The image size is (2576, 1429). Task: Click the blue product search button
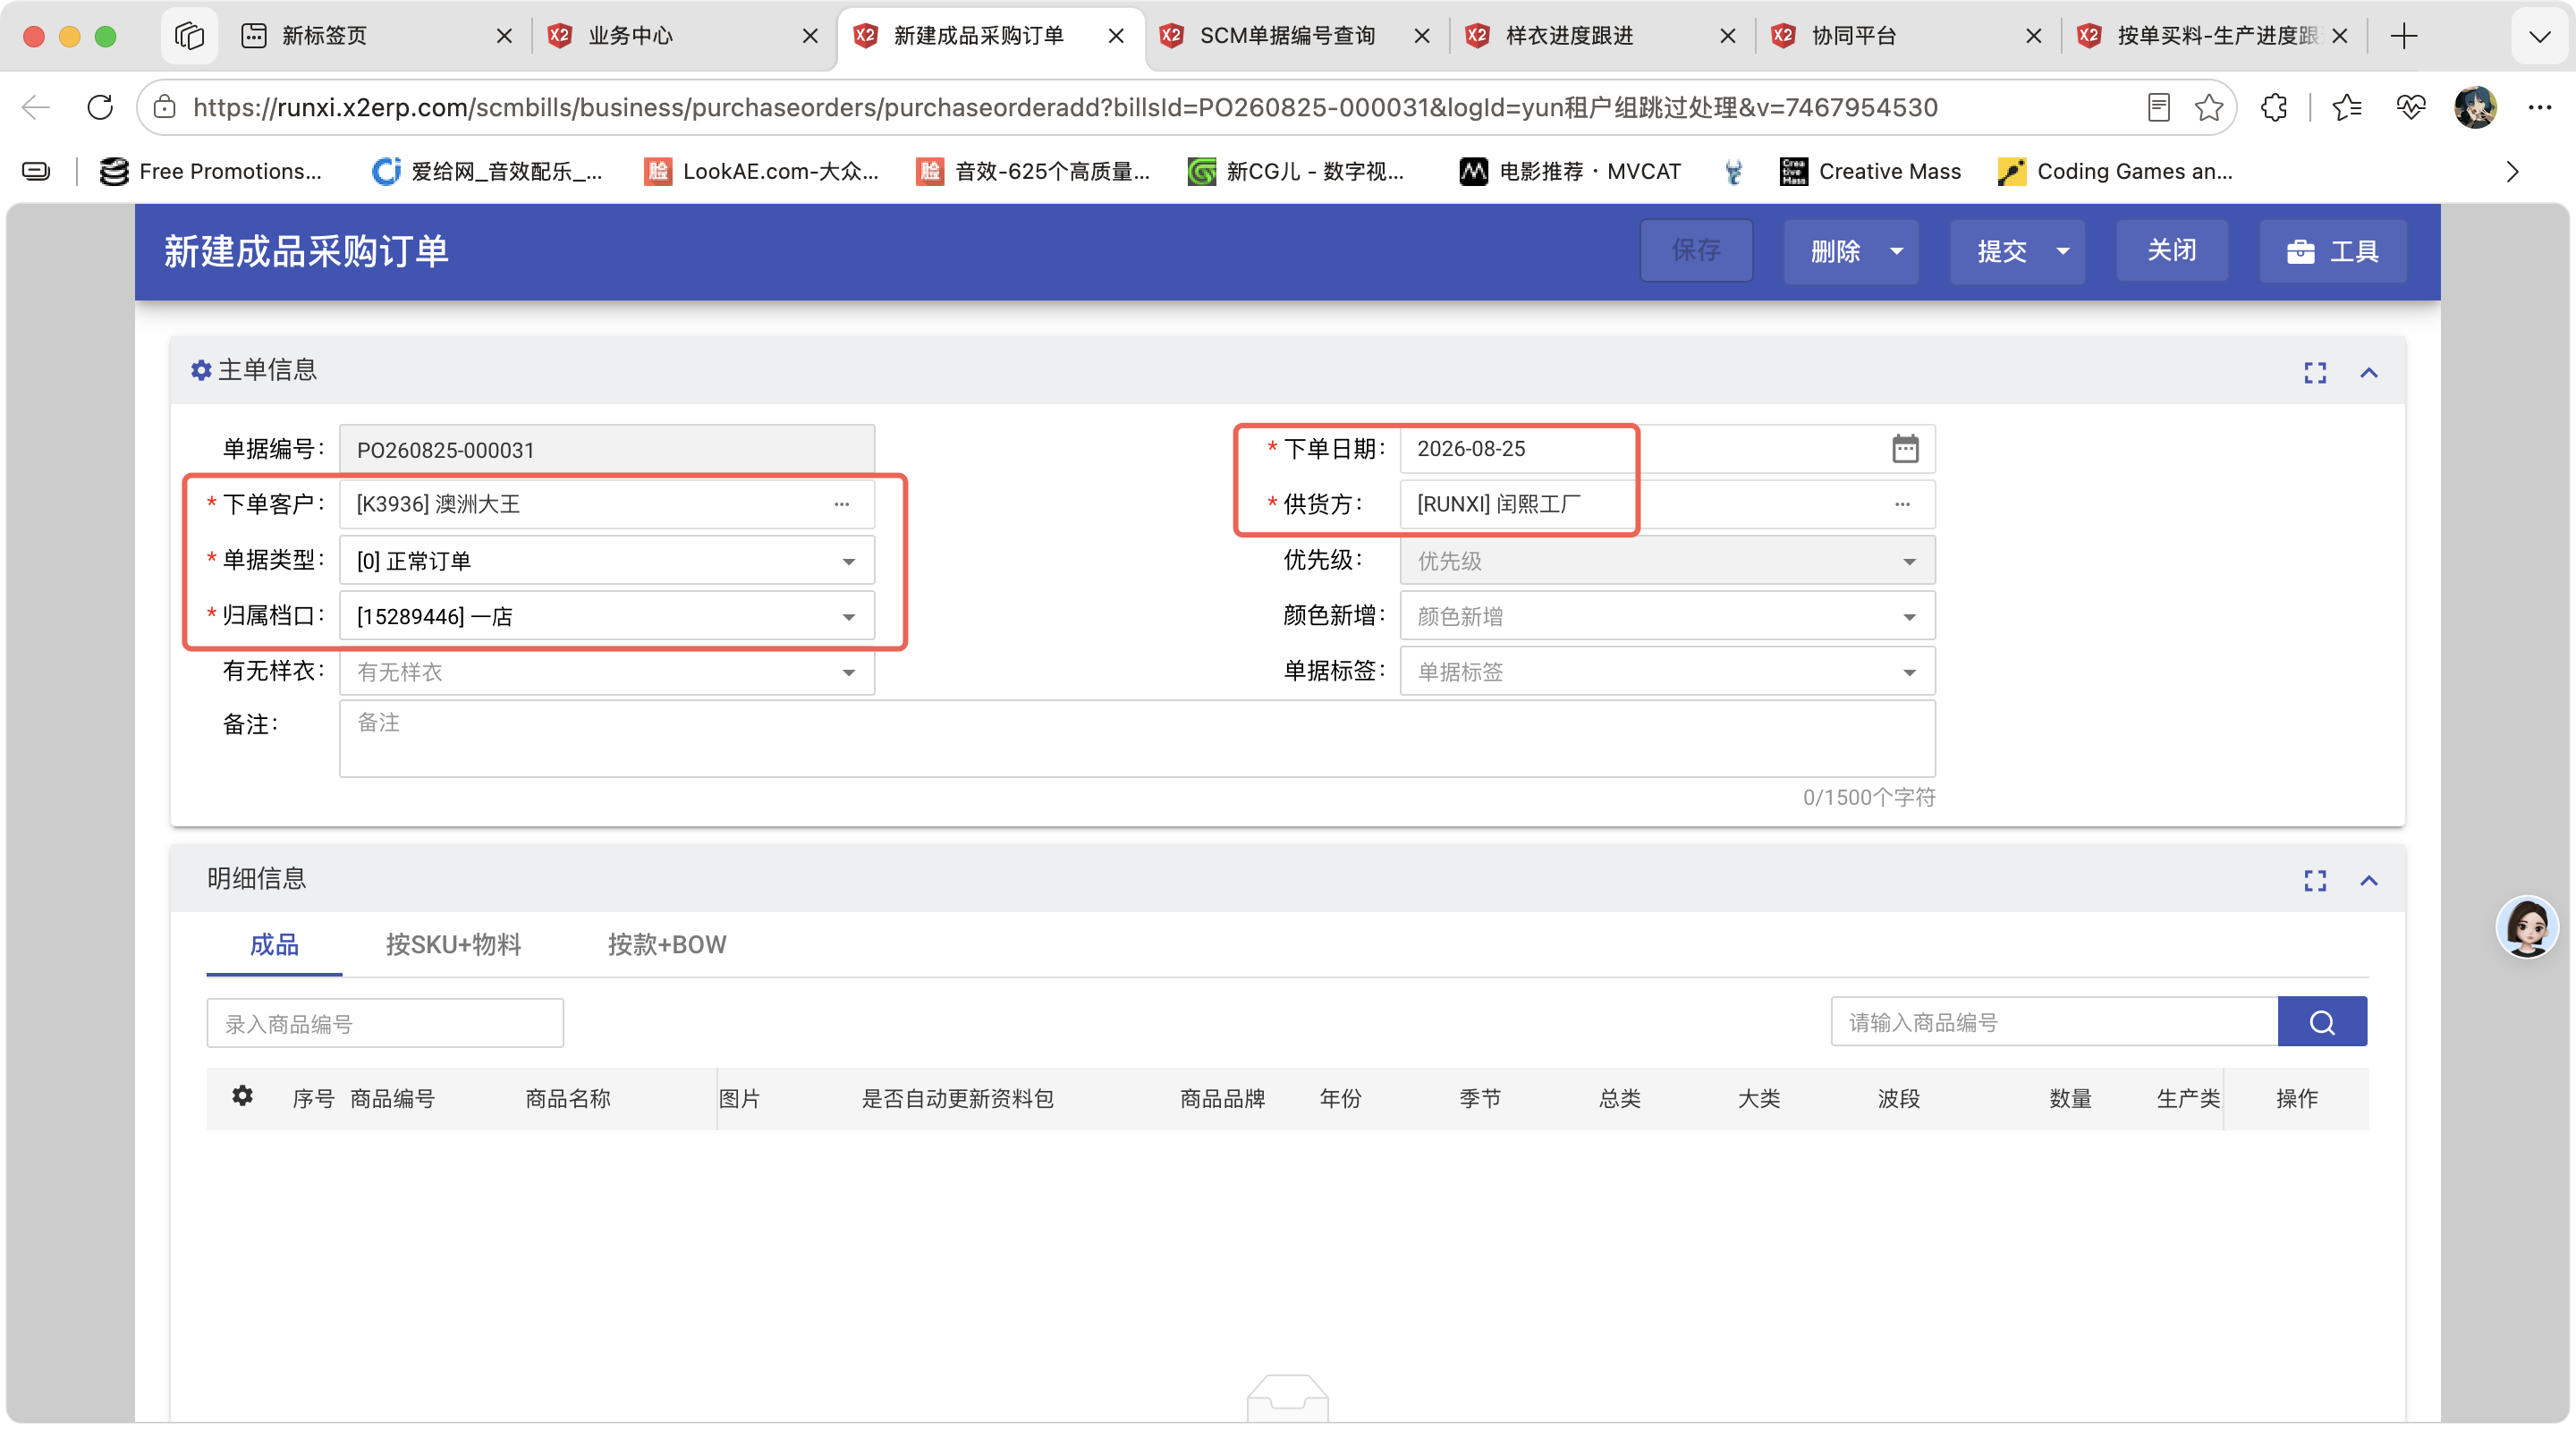[x=2322, y=1022]
